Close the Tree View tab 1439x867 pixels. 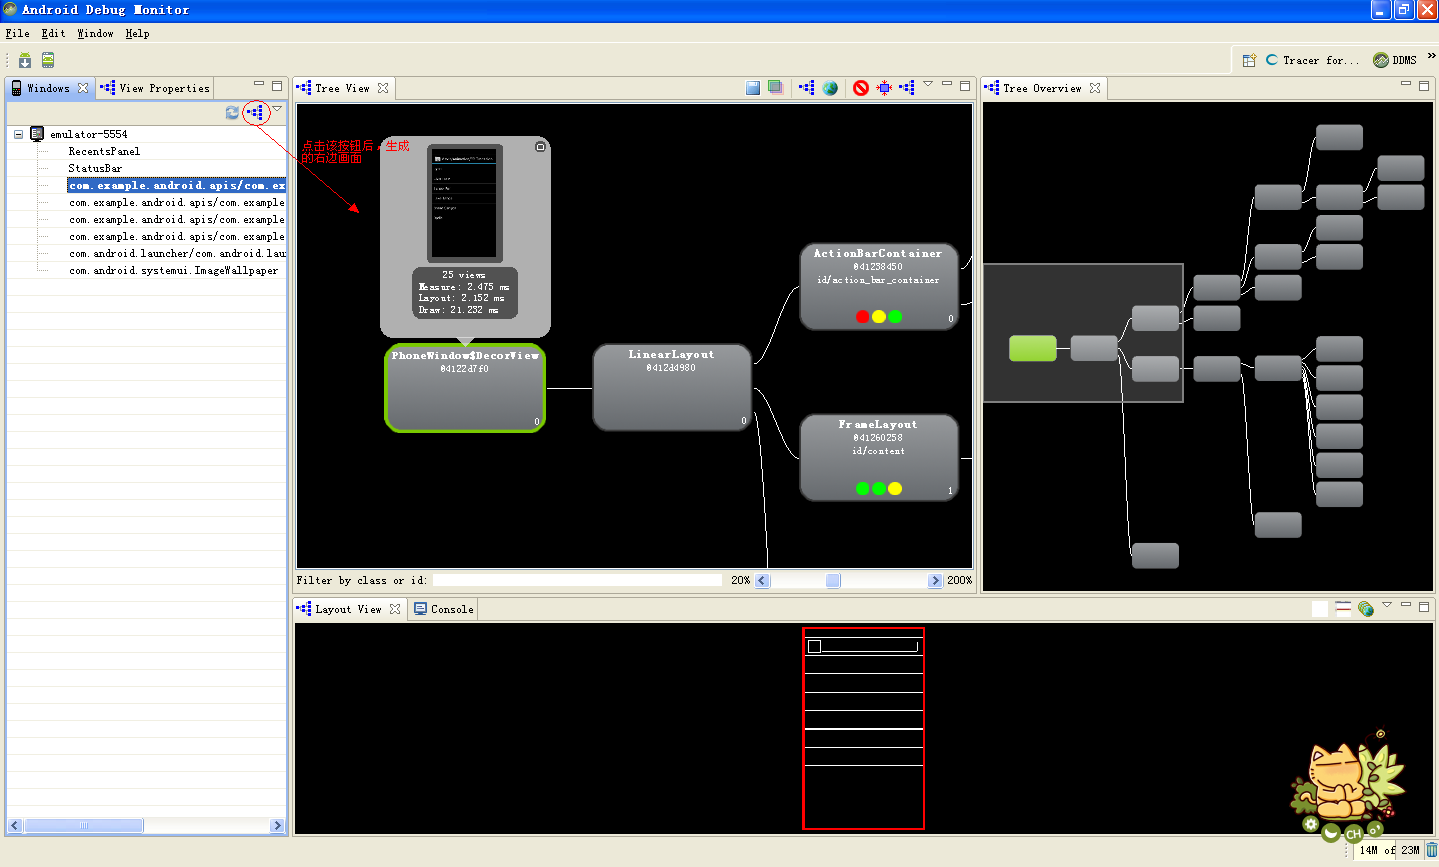pos(383,88)
